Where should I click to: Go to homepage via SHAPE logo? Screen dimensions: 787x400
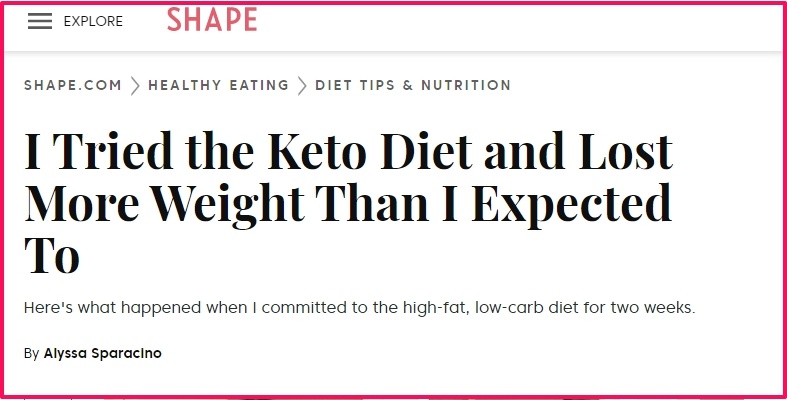[x=212, y=20]
